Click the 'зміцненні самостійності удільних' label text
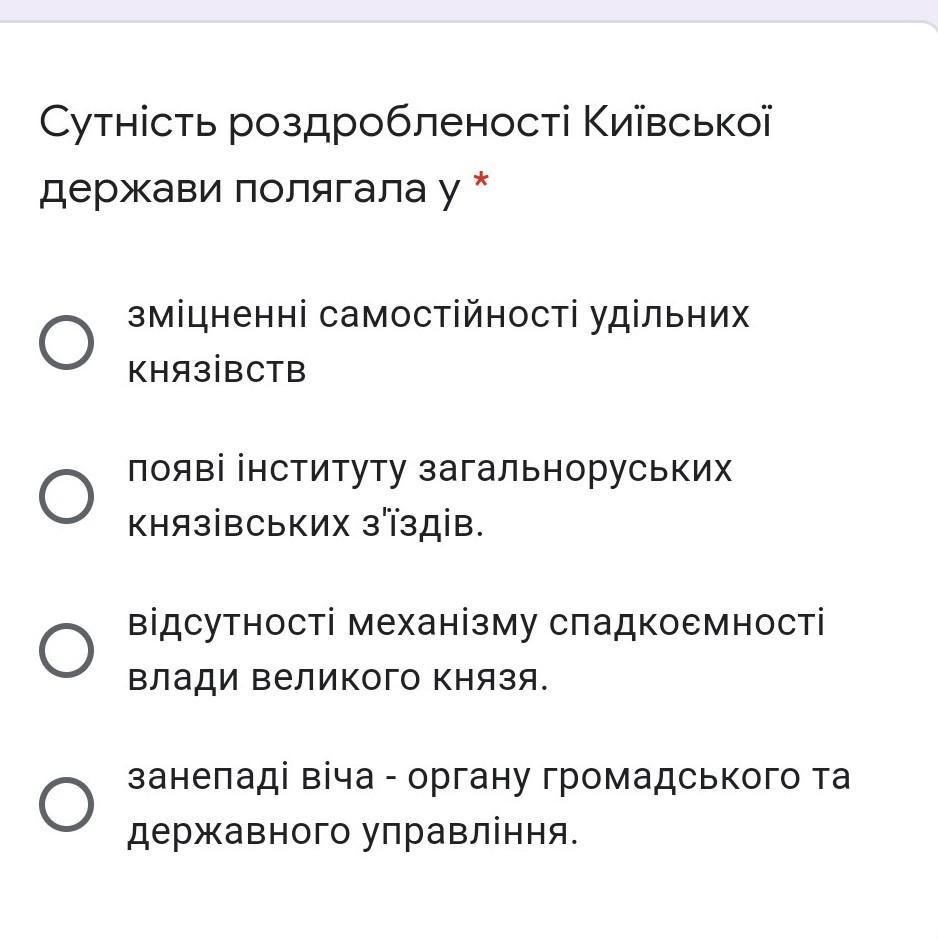 click(x=438, y=315)
